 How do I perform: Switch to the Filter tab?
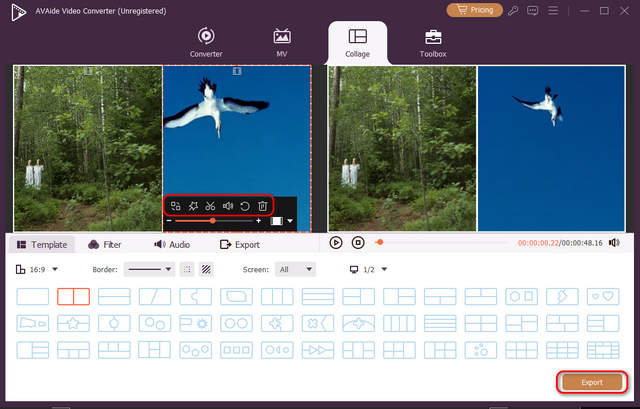pyautogui.click(x=105, y=244)
